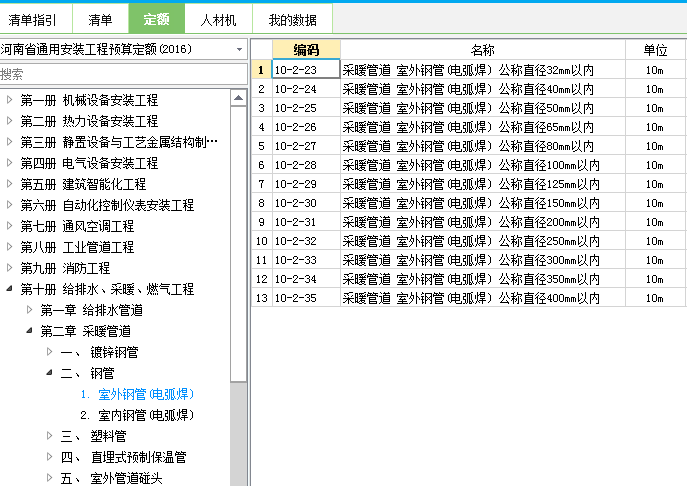Expand 第五册 建筑智能化工程 node
Image resolution: width=687 pixels, height=486 pixels.
click(x=9, y=184)
